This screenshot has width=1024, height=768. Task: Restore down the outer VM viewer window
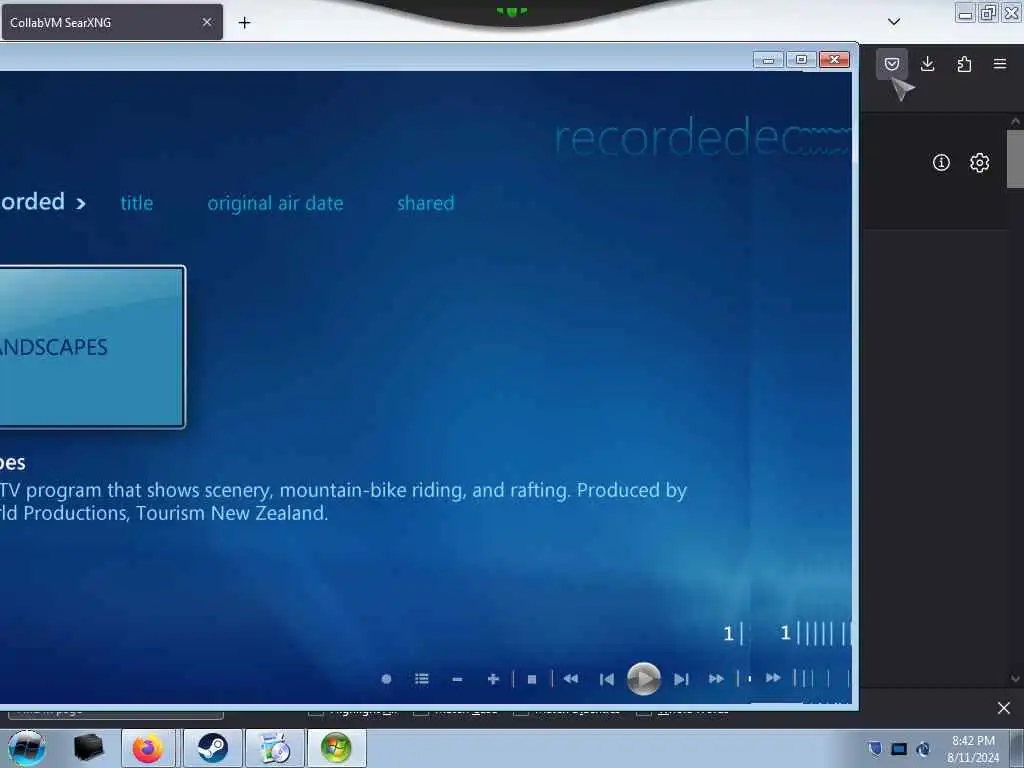pos(989,13)
